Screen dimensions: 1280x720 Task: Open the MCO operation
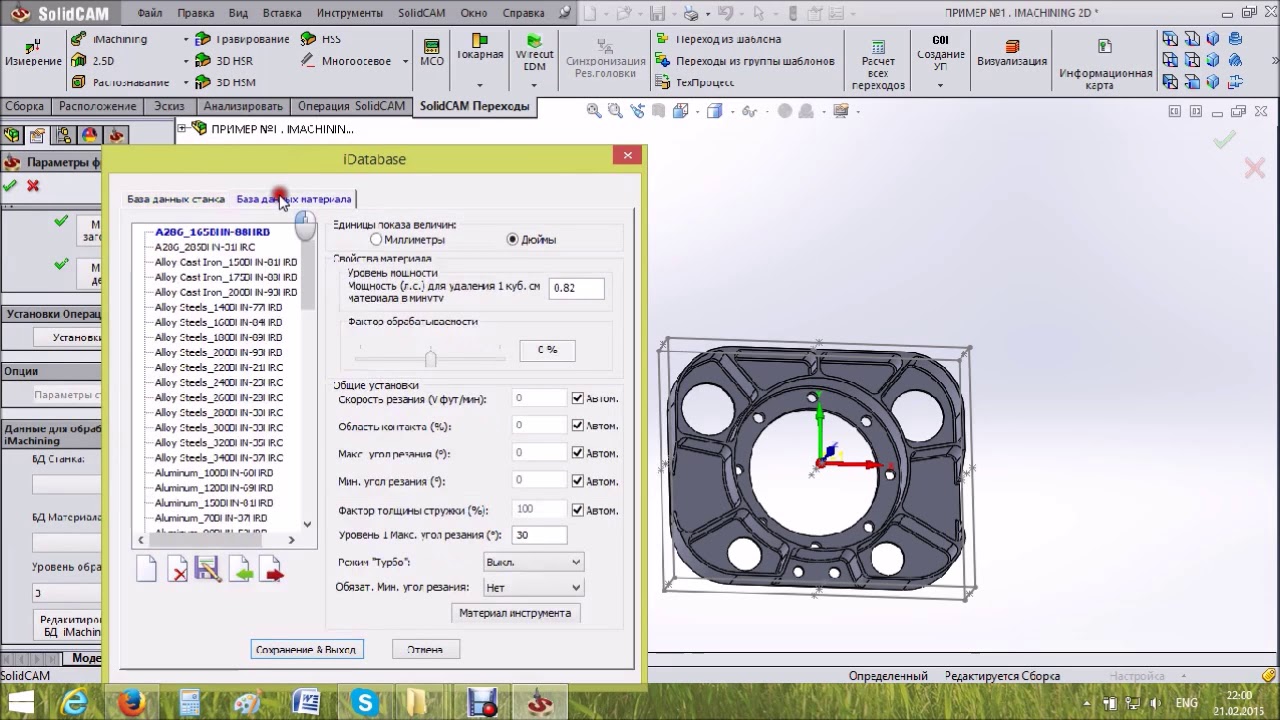point(432,53)
